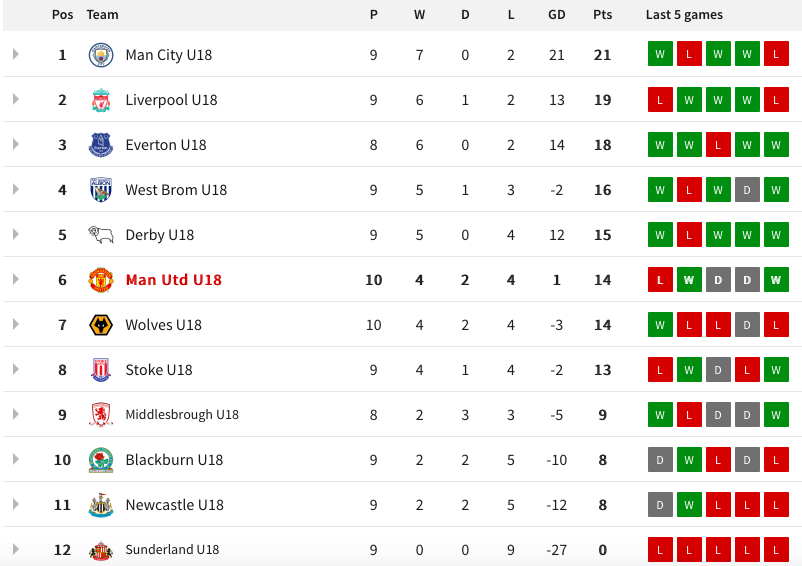This screenshot has width=802, height=566.
Task: Expand the Man Utd U18 row details
Action: point(16,279)
